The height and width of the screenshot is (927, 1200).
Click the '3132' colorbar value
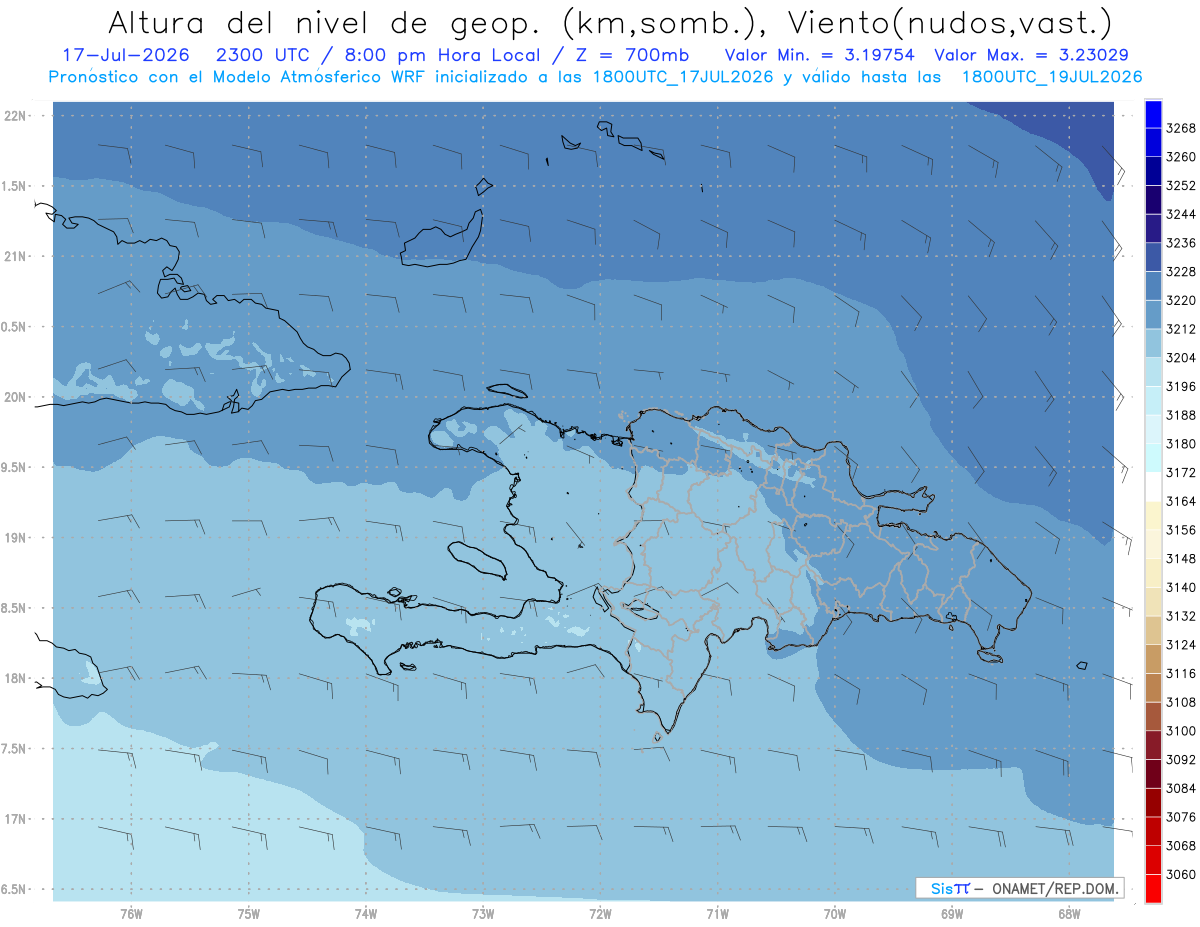coord(1181,616)
